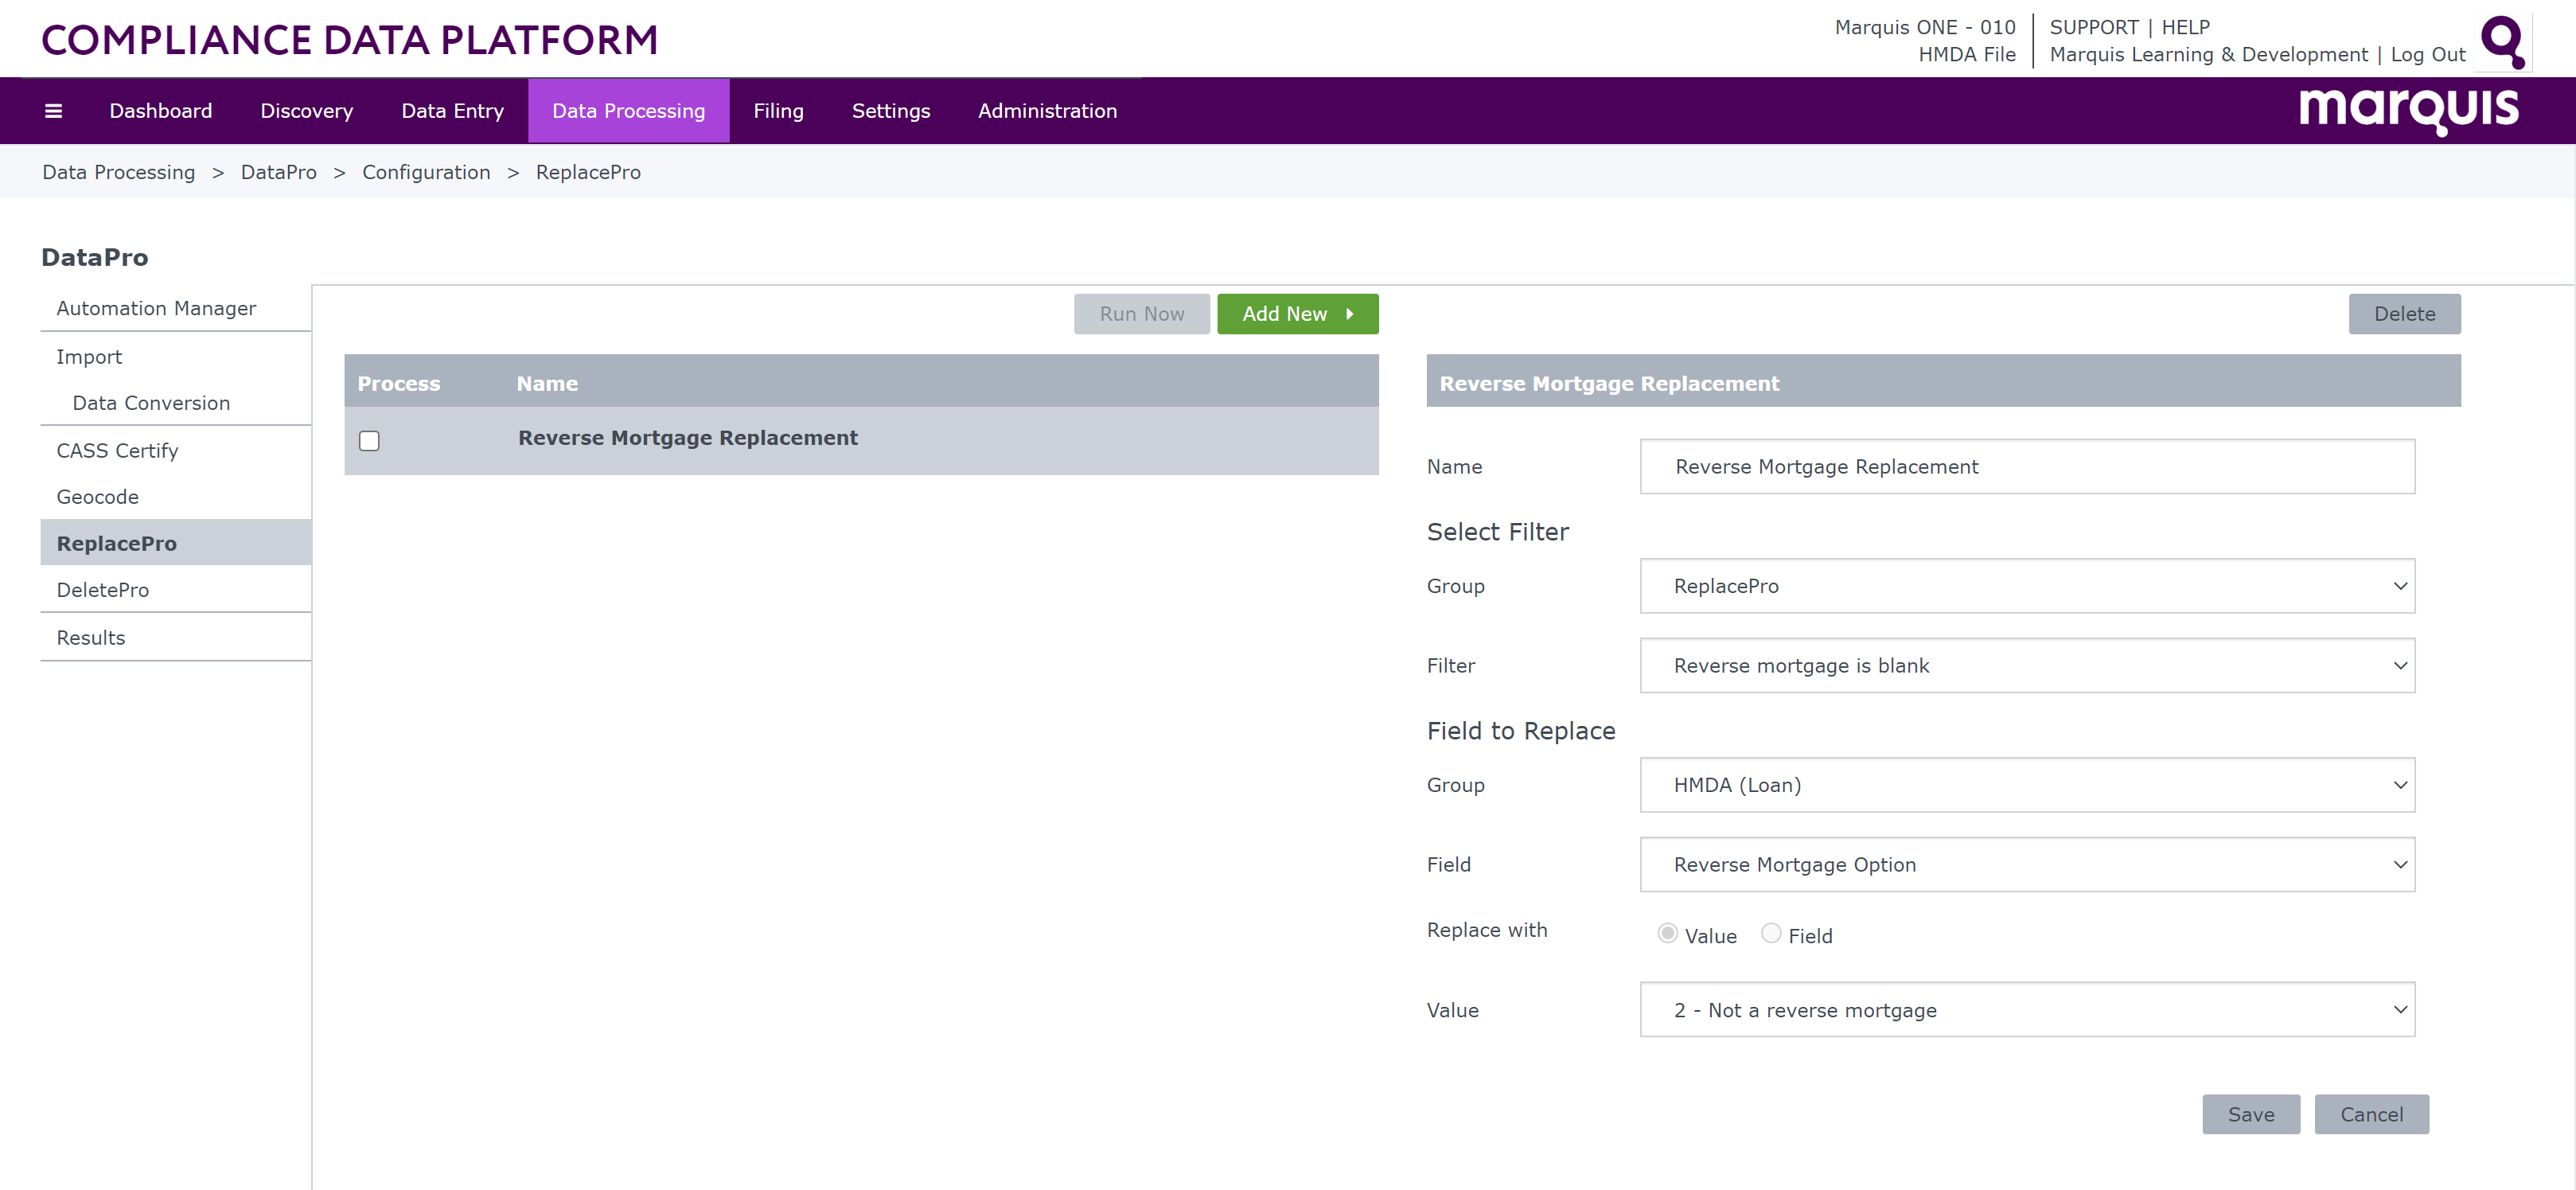This screenshot has height=1190, width=2576.
Task: Open the Discovery tab
Action: 307,111
